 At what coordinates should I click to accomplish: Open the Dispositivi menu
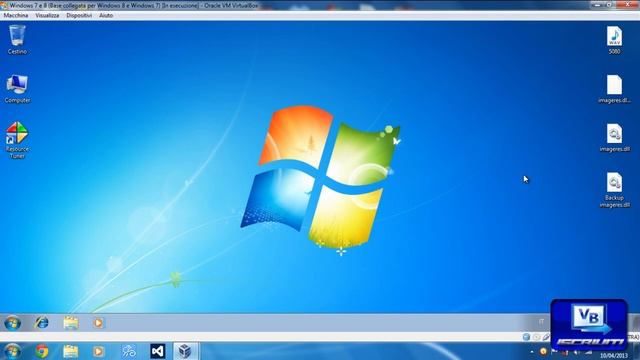pos(79,16)
